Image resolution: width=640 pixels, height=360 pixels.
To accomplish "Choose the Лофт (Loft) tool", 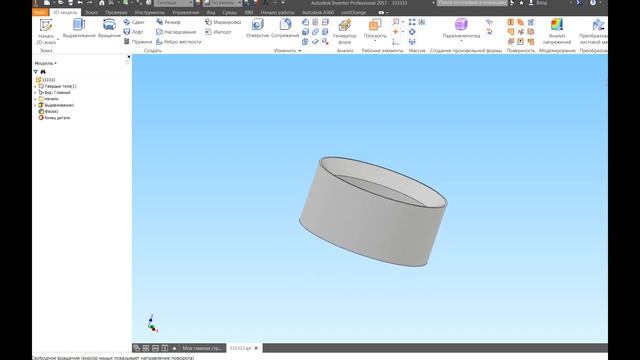I will click(x=133, y=32).
